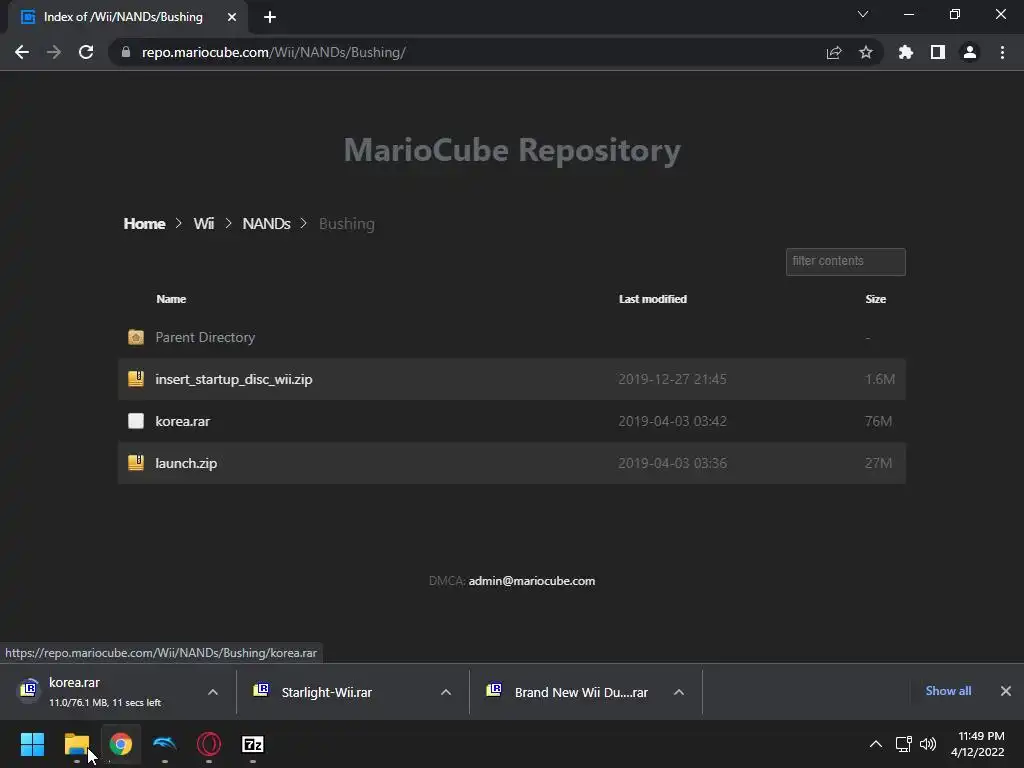Bookmark this page with the star
Screen dimensions: 1024x768
point(866,52)
